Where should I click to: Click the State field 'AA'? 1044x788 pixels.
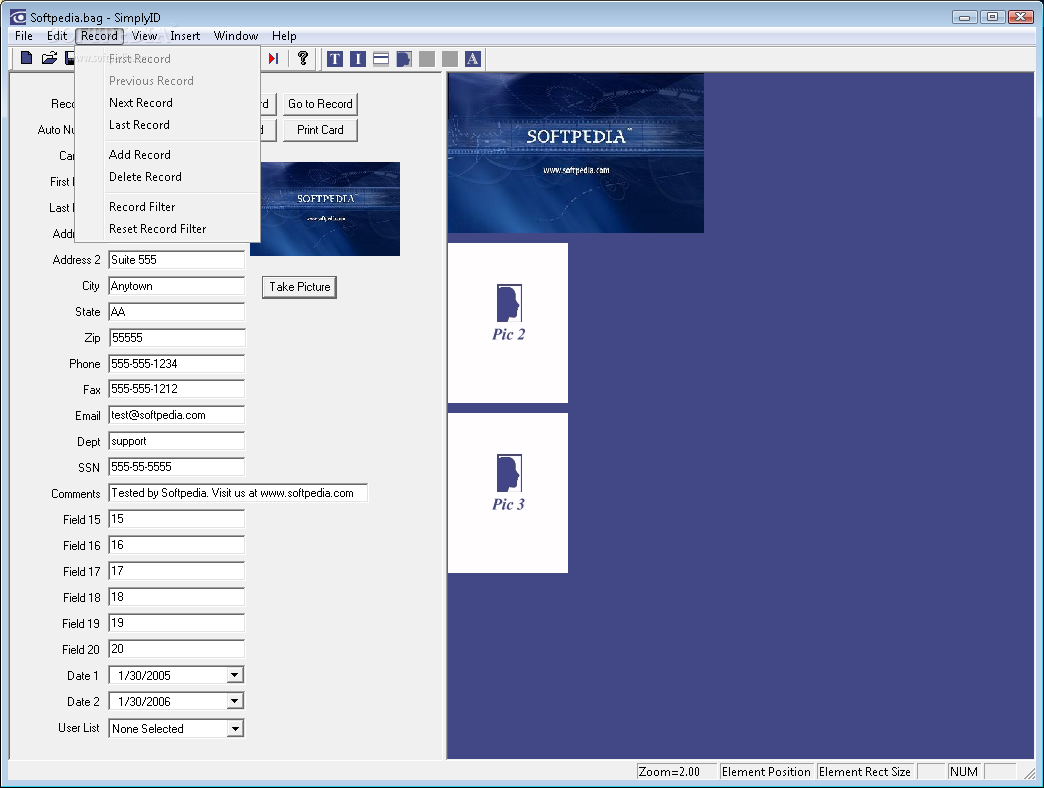(176, 312)
